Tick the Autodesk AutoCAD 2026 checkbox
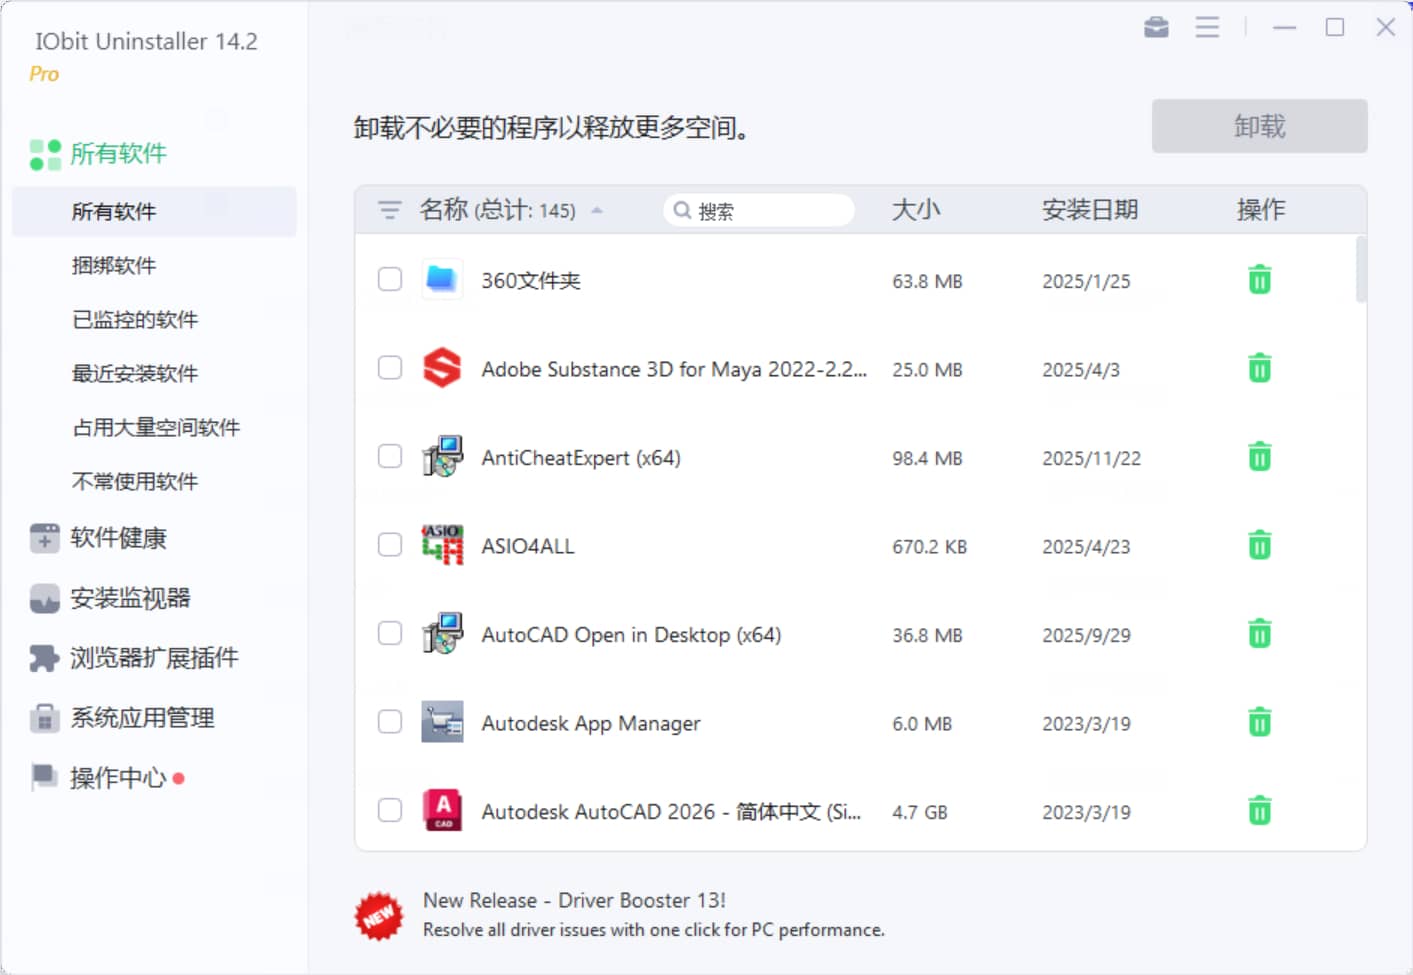This screenshot has width=1413, height=975. tap(390, 810)
